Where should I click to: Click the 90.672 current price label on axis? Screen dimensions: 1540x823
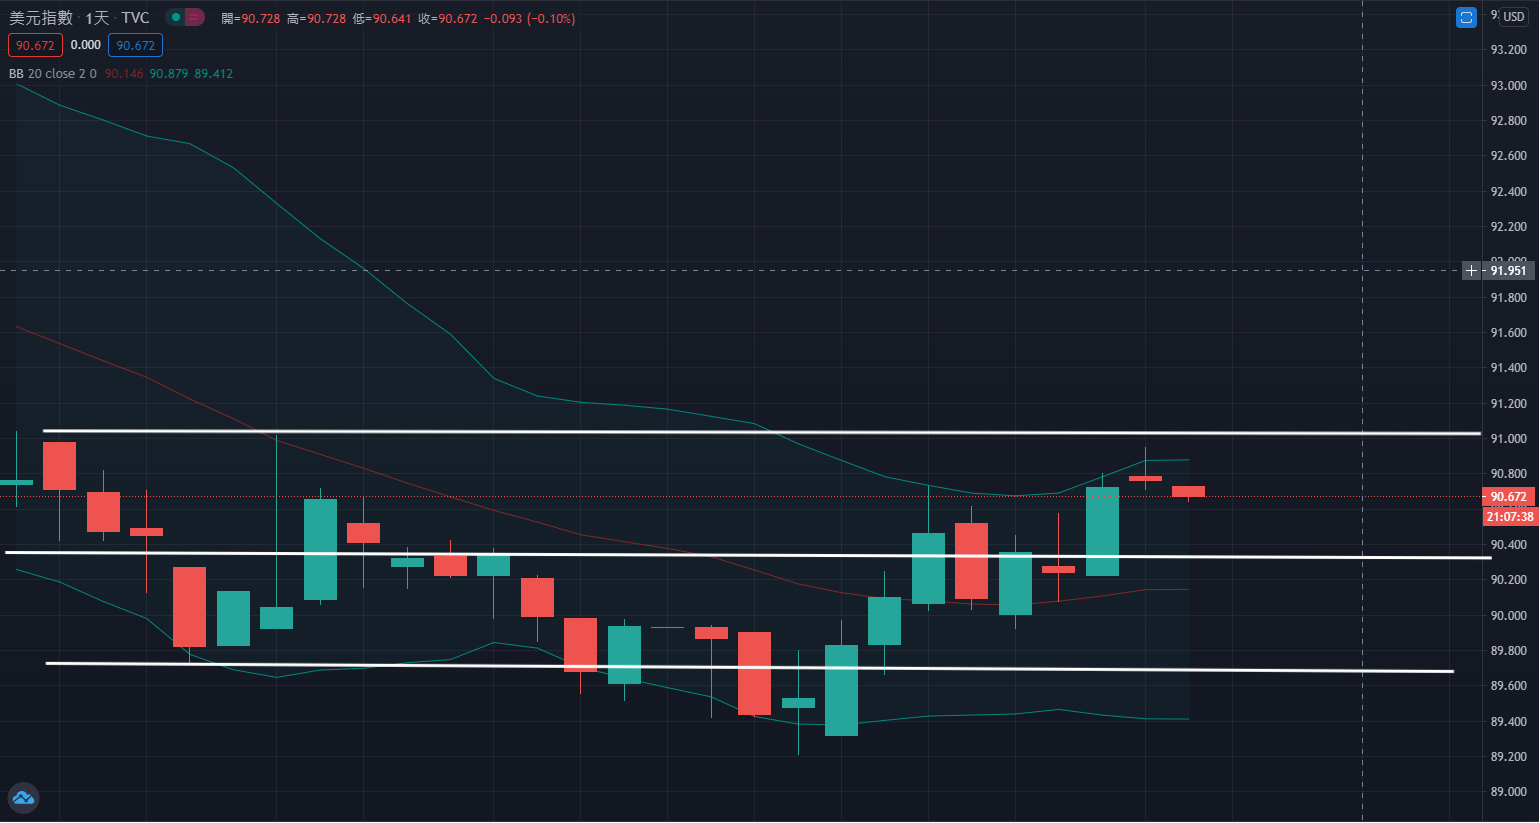1508,497
